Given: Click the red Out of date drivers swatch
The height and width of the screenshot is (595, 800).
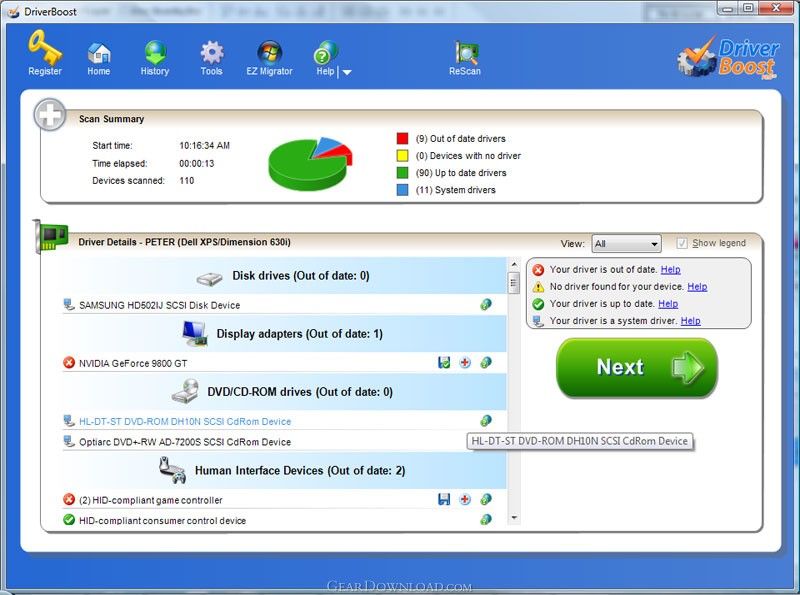Looking at the screenshot, I should click(402, 138).
